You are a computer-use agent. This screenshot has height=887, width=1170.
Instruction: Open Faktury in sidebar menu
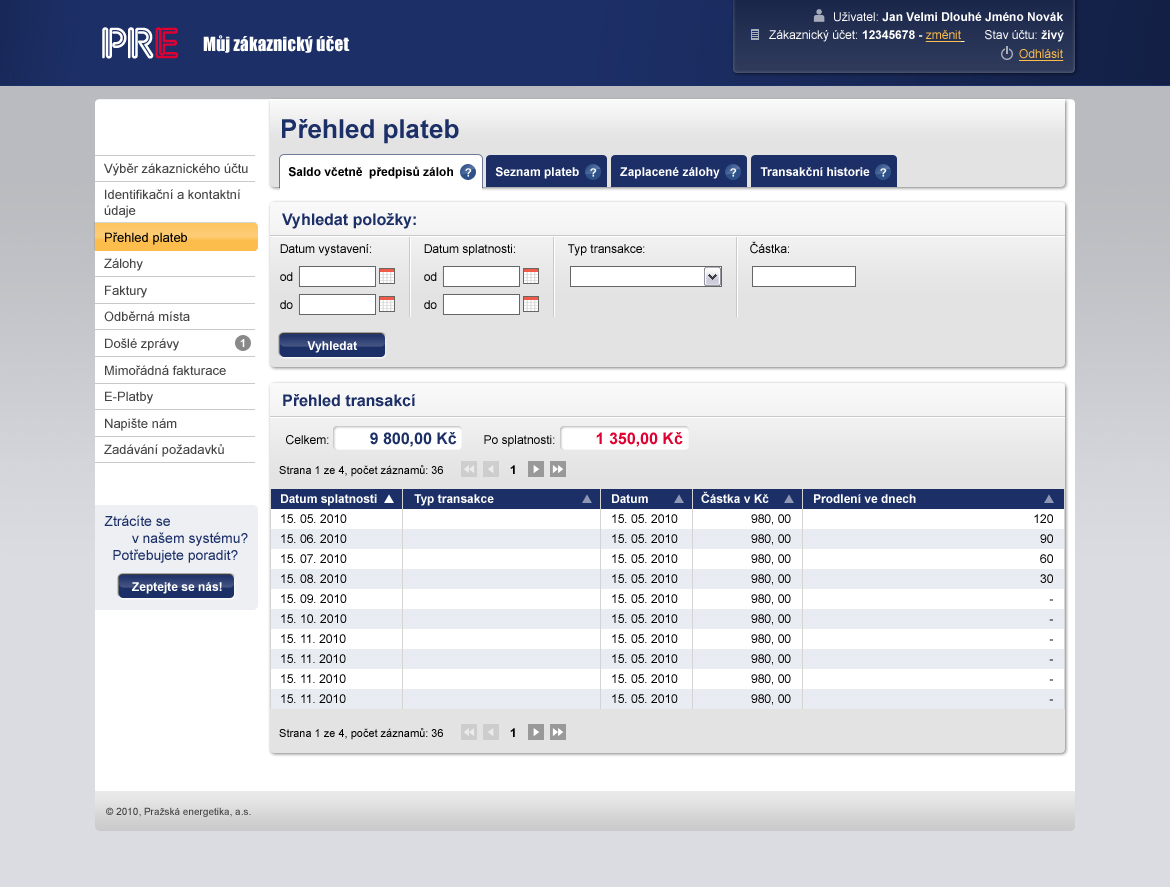click(175, 290)
